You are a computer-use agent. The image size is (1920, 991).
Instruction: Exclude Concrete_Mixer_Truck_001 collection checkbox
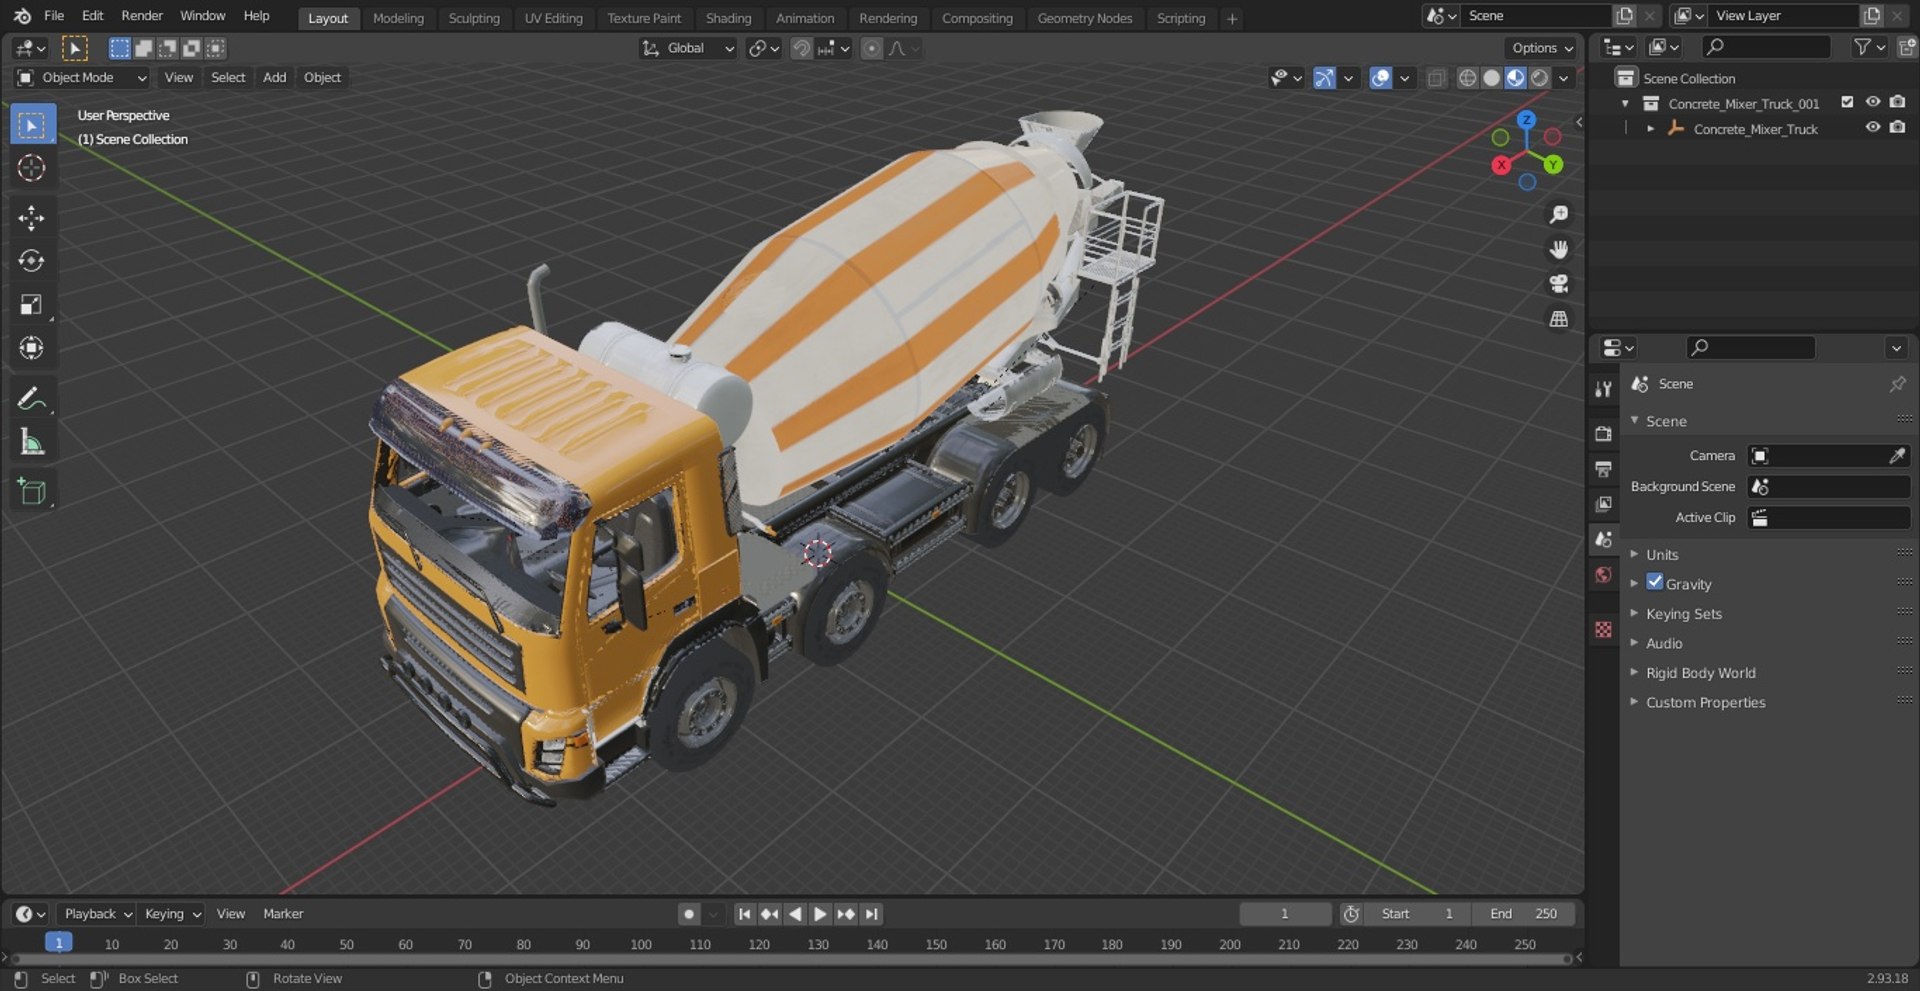(1847, 102)
